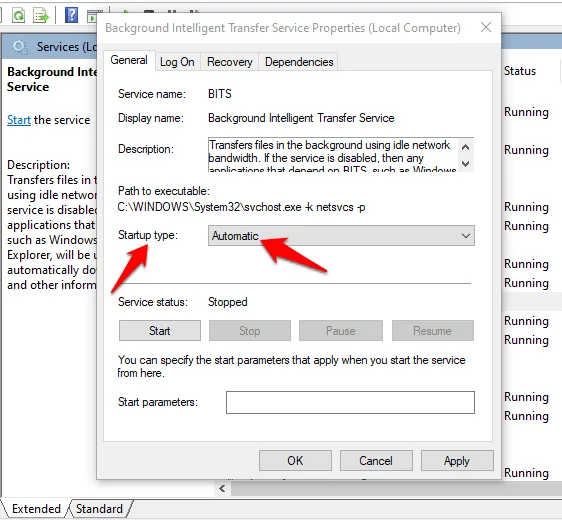Image resolution: width=562 pixels, height=520 pixels.
Task: Click the Start service button
Action: (x=160, y=330)
